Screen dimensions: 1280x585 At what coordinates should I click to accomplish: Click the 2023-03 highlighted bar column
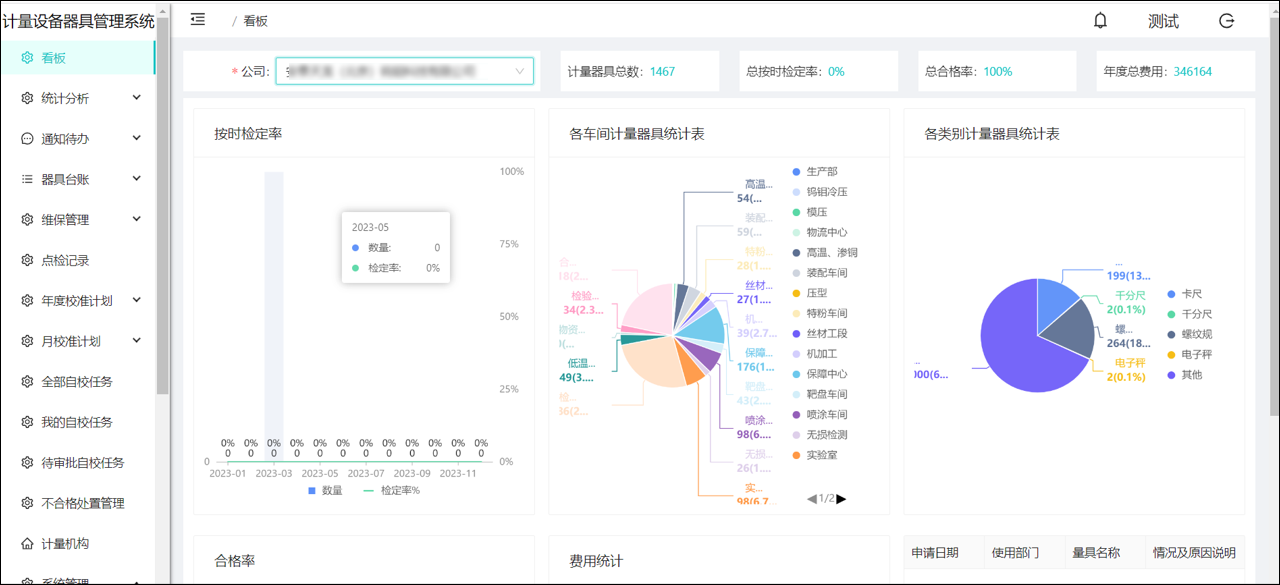(x=273, y=316)
